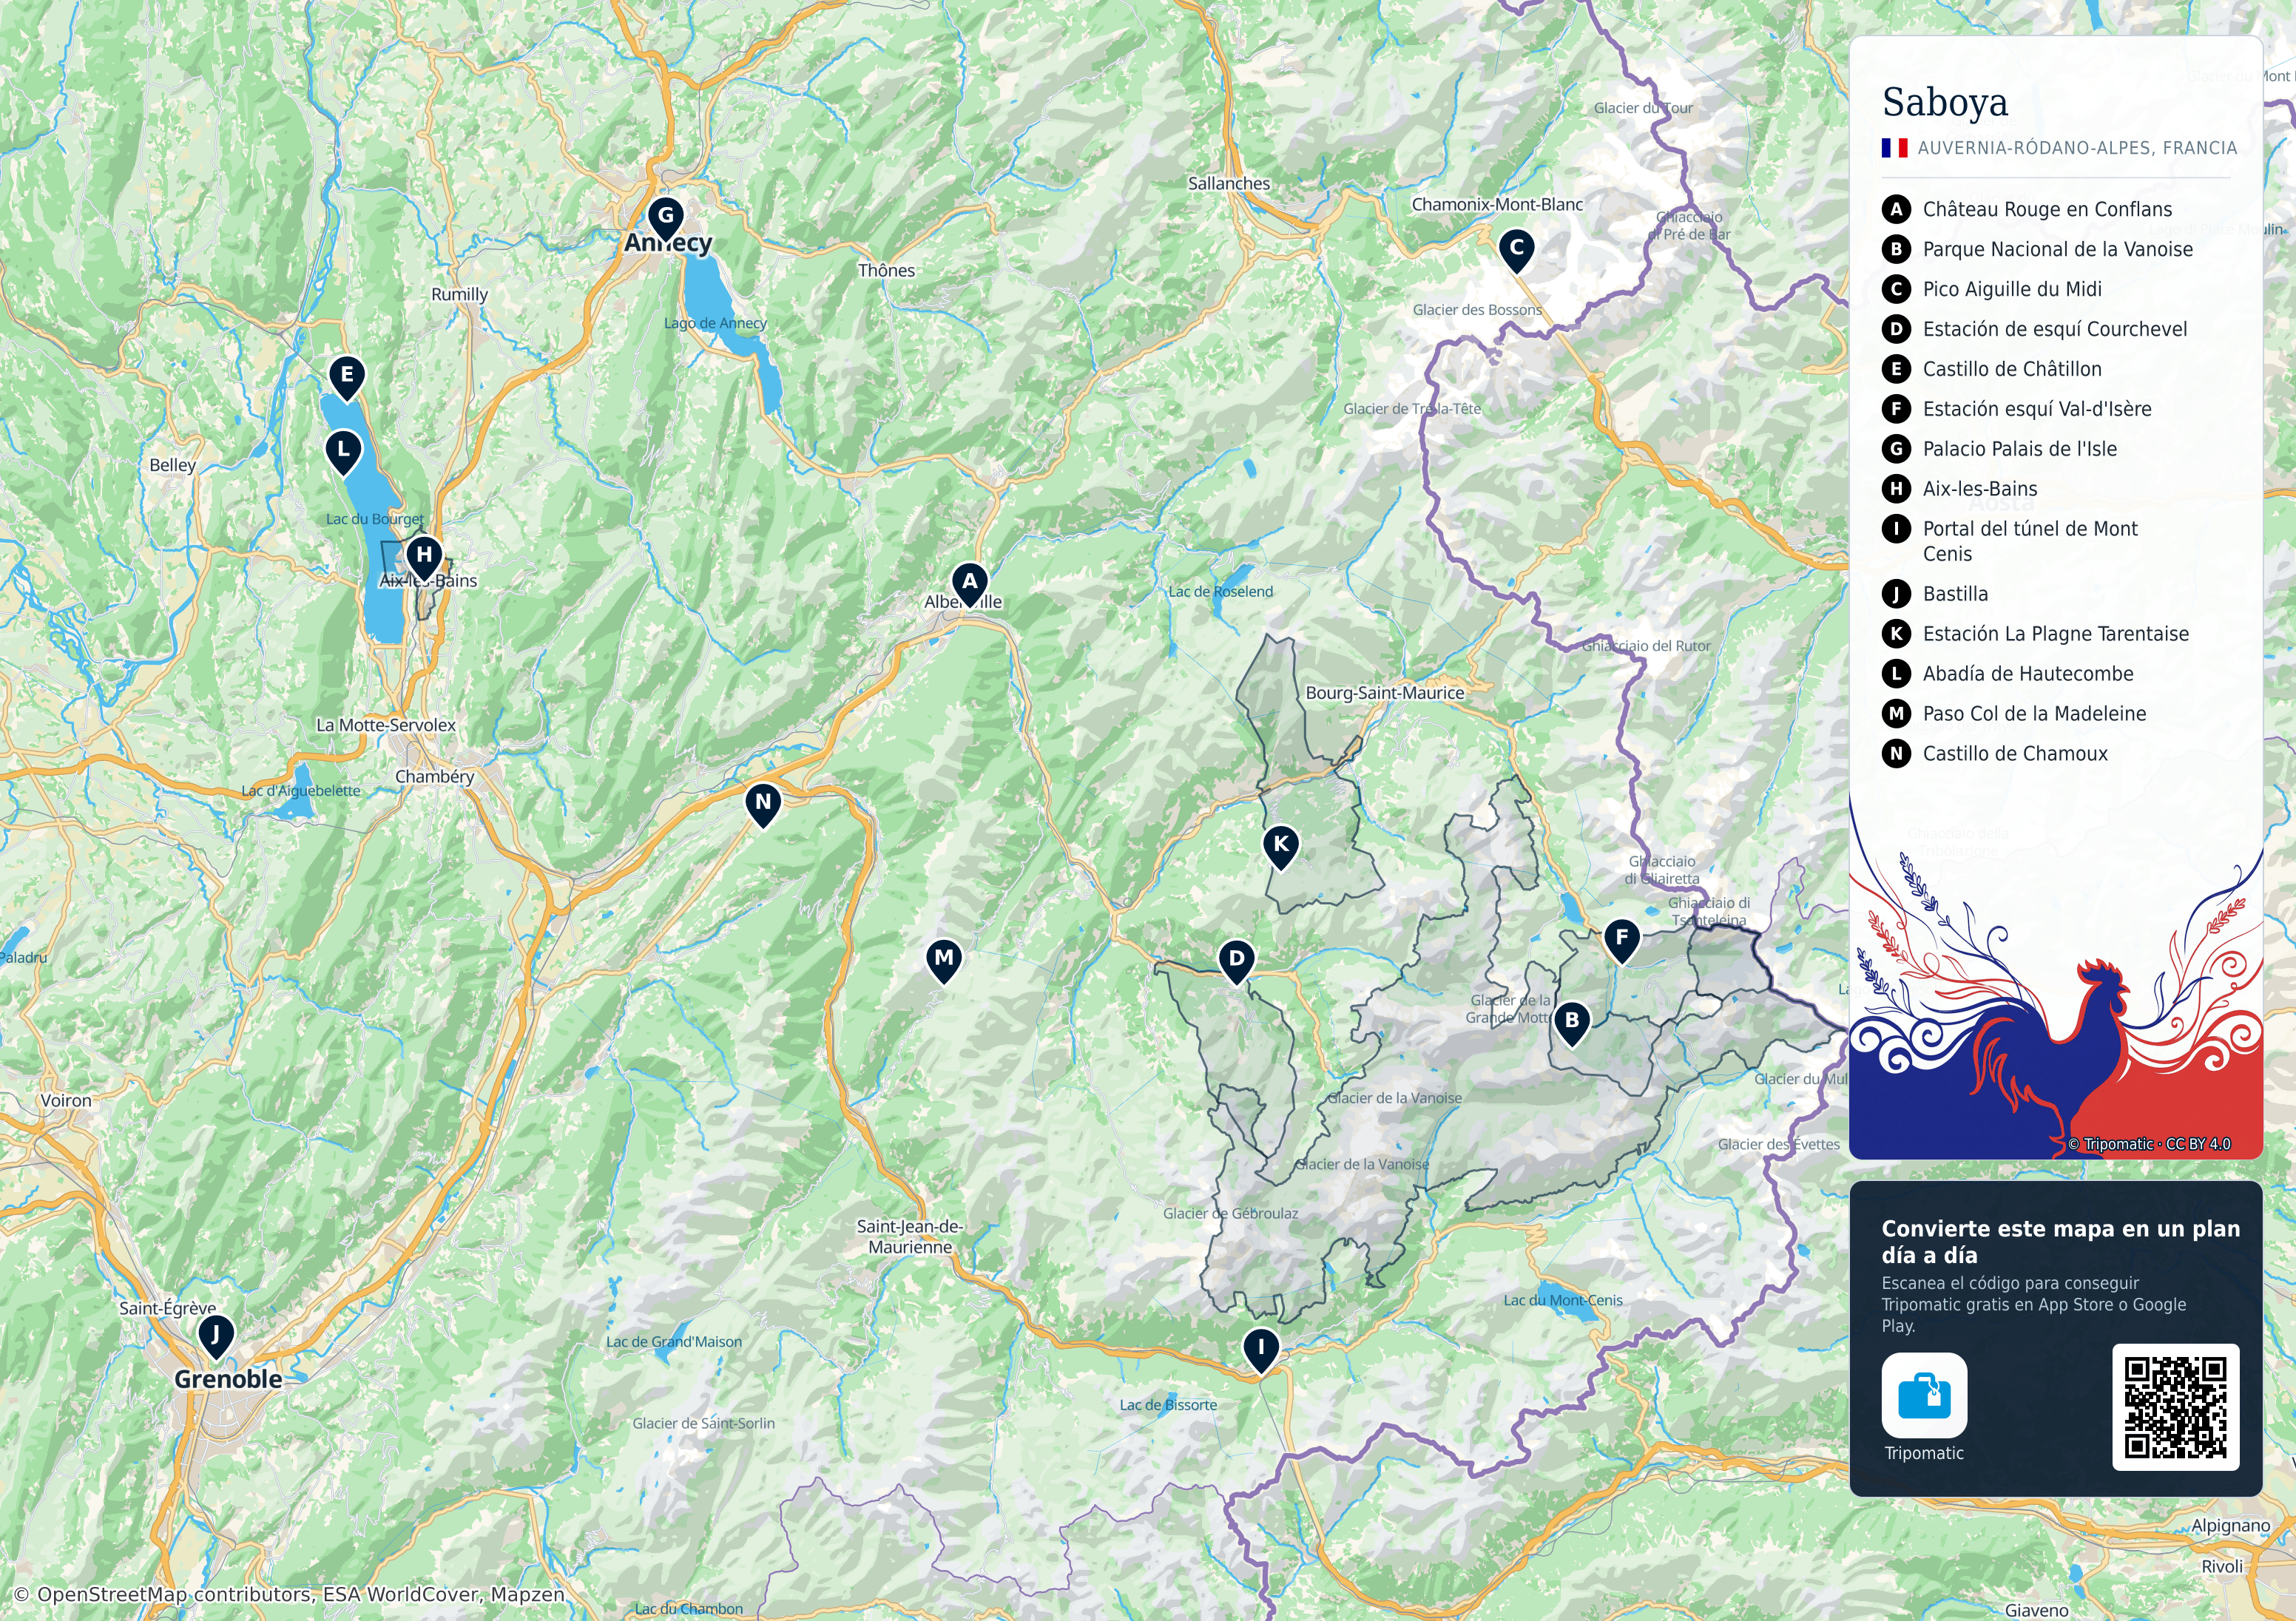
Task: Click map pin K at La Plagne
Action: click(x=1280, y=848)
